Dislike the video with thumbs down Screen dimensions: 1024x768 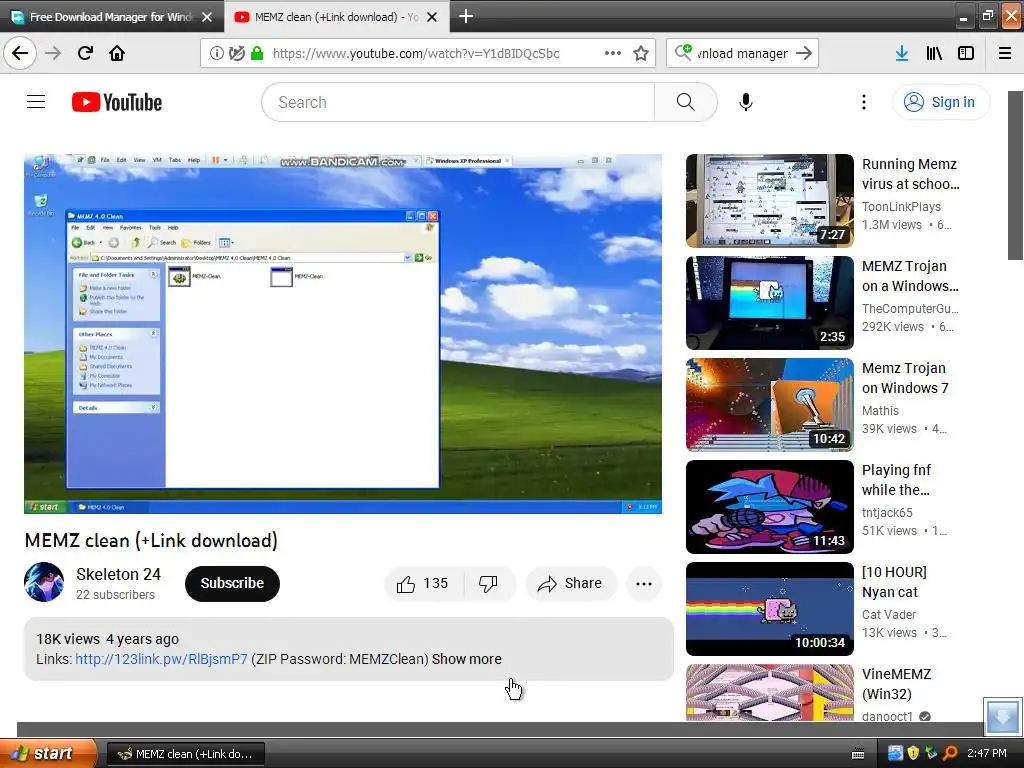[488, 583]
